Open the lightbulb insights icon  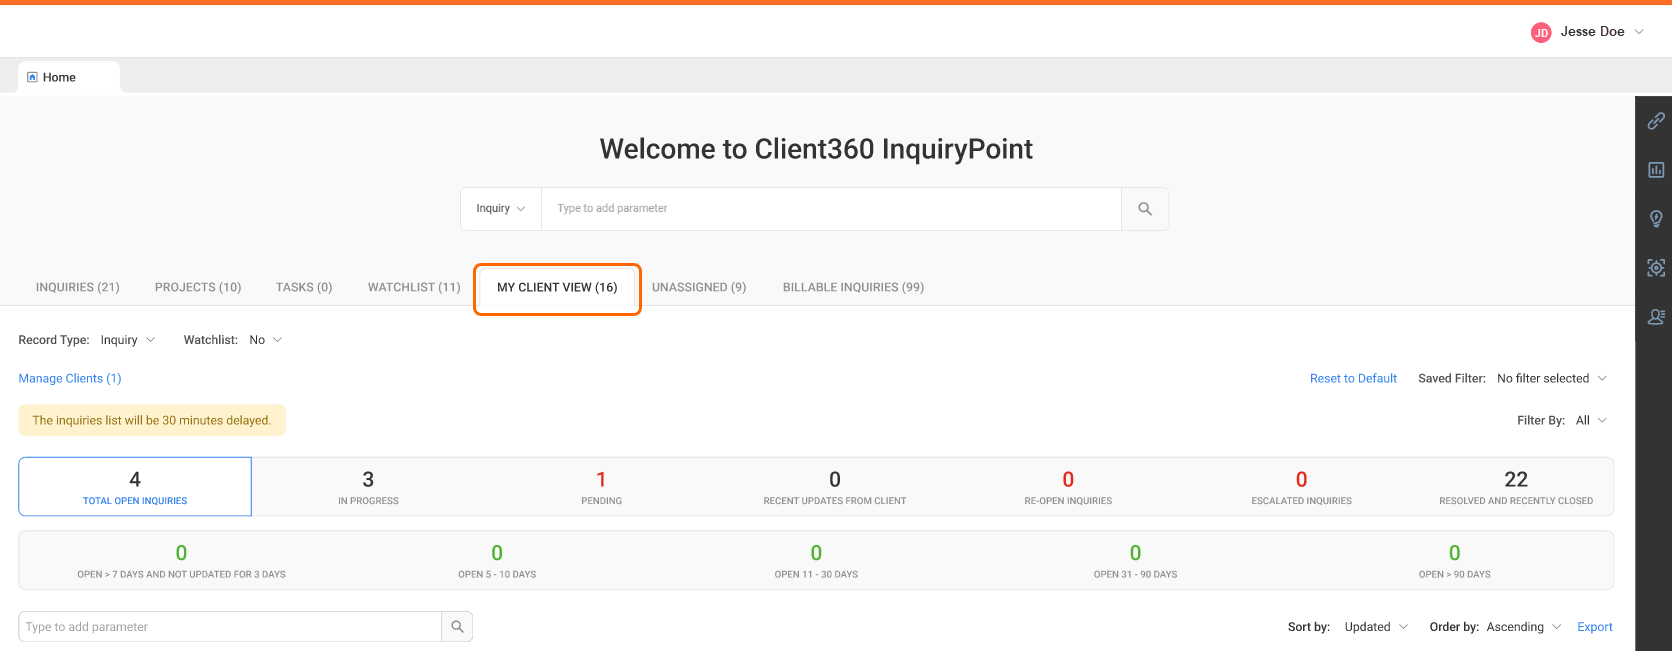[1656, 219]
